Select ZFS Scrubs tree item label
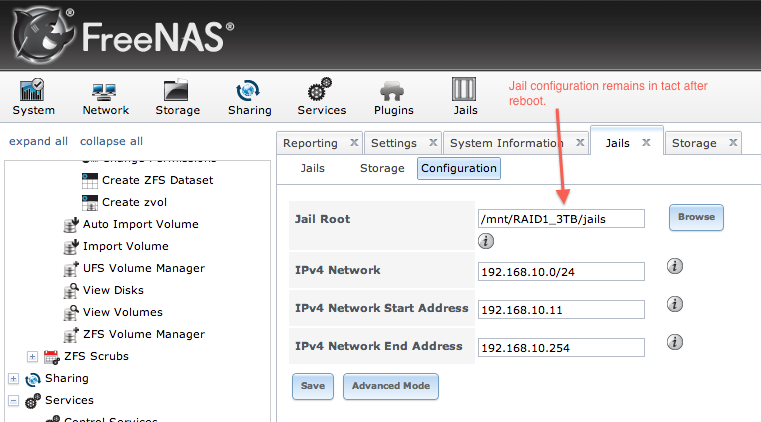 pos(96,357)
